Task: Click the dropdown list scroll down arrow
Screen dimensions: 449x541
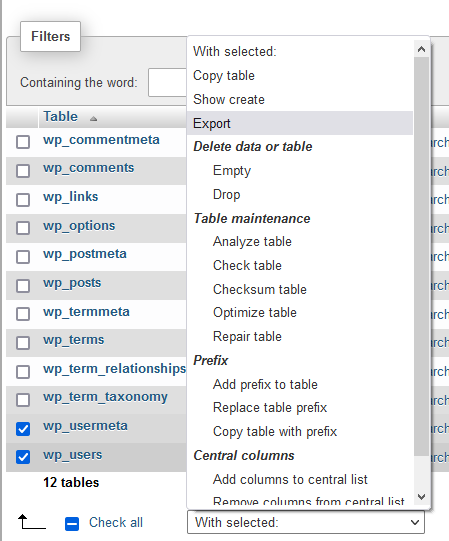Action: pyautogui.click(x=421, y=496)
